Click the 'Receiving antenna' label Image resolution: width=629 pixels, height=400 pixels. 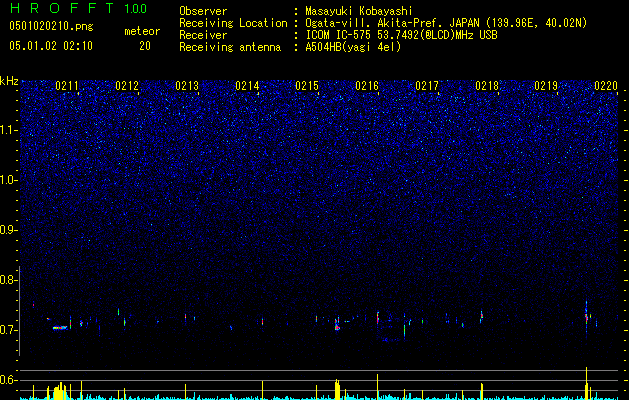pyautogui.click(x=230, y=47)
